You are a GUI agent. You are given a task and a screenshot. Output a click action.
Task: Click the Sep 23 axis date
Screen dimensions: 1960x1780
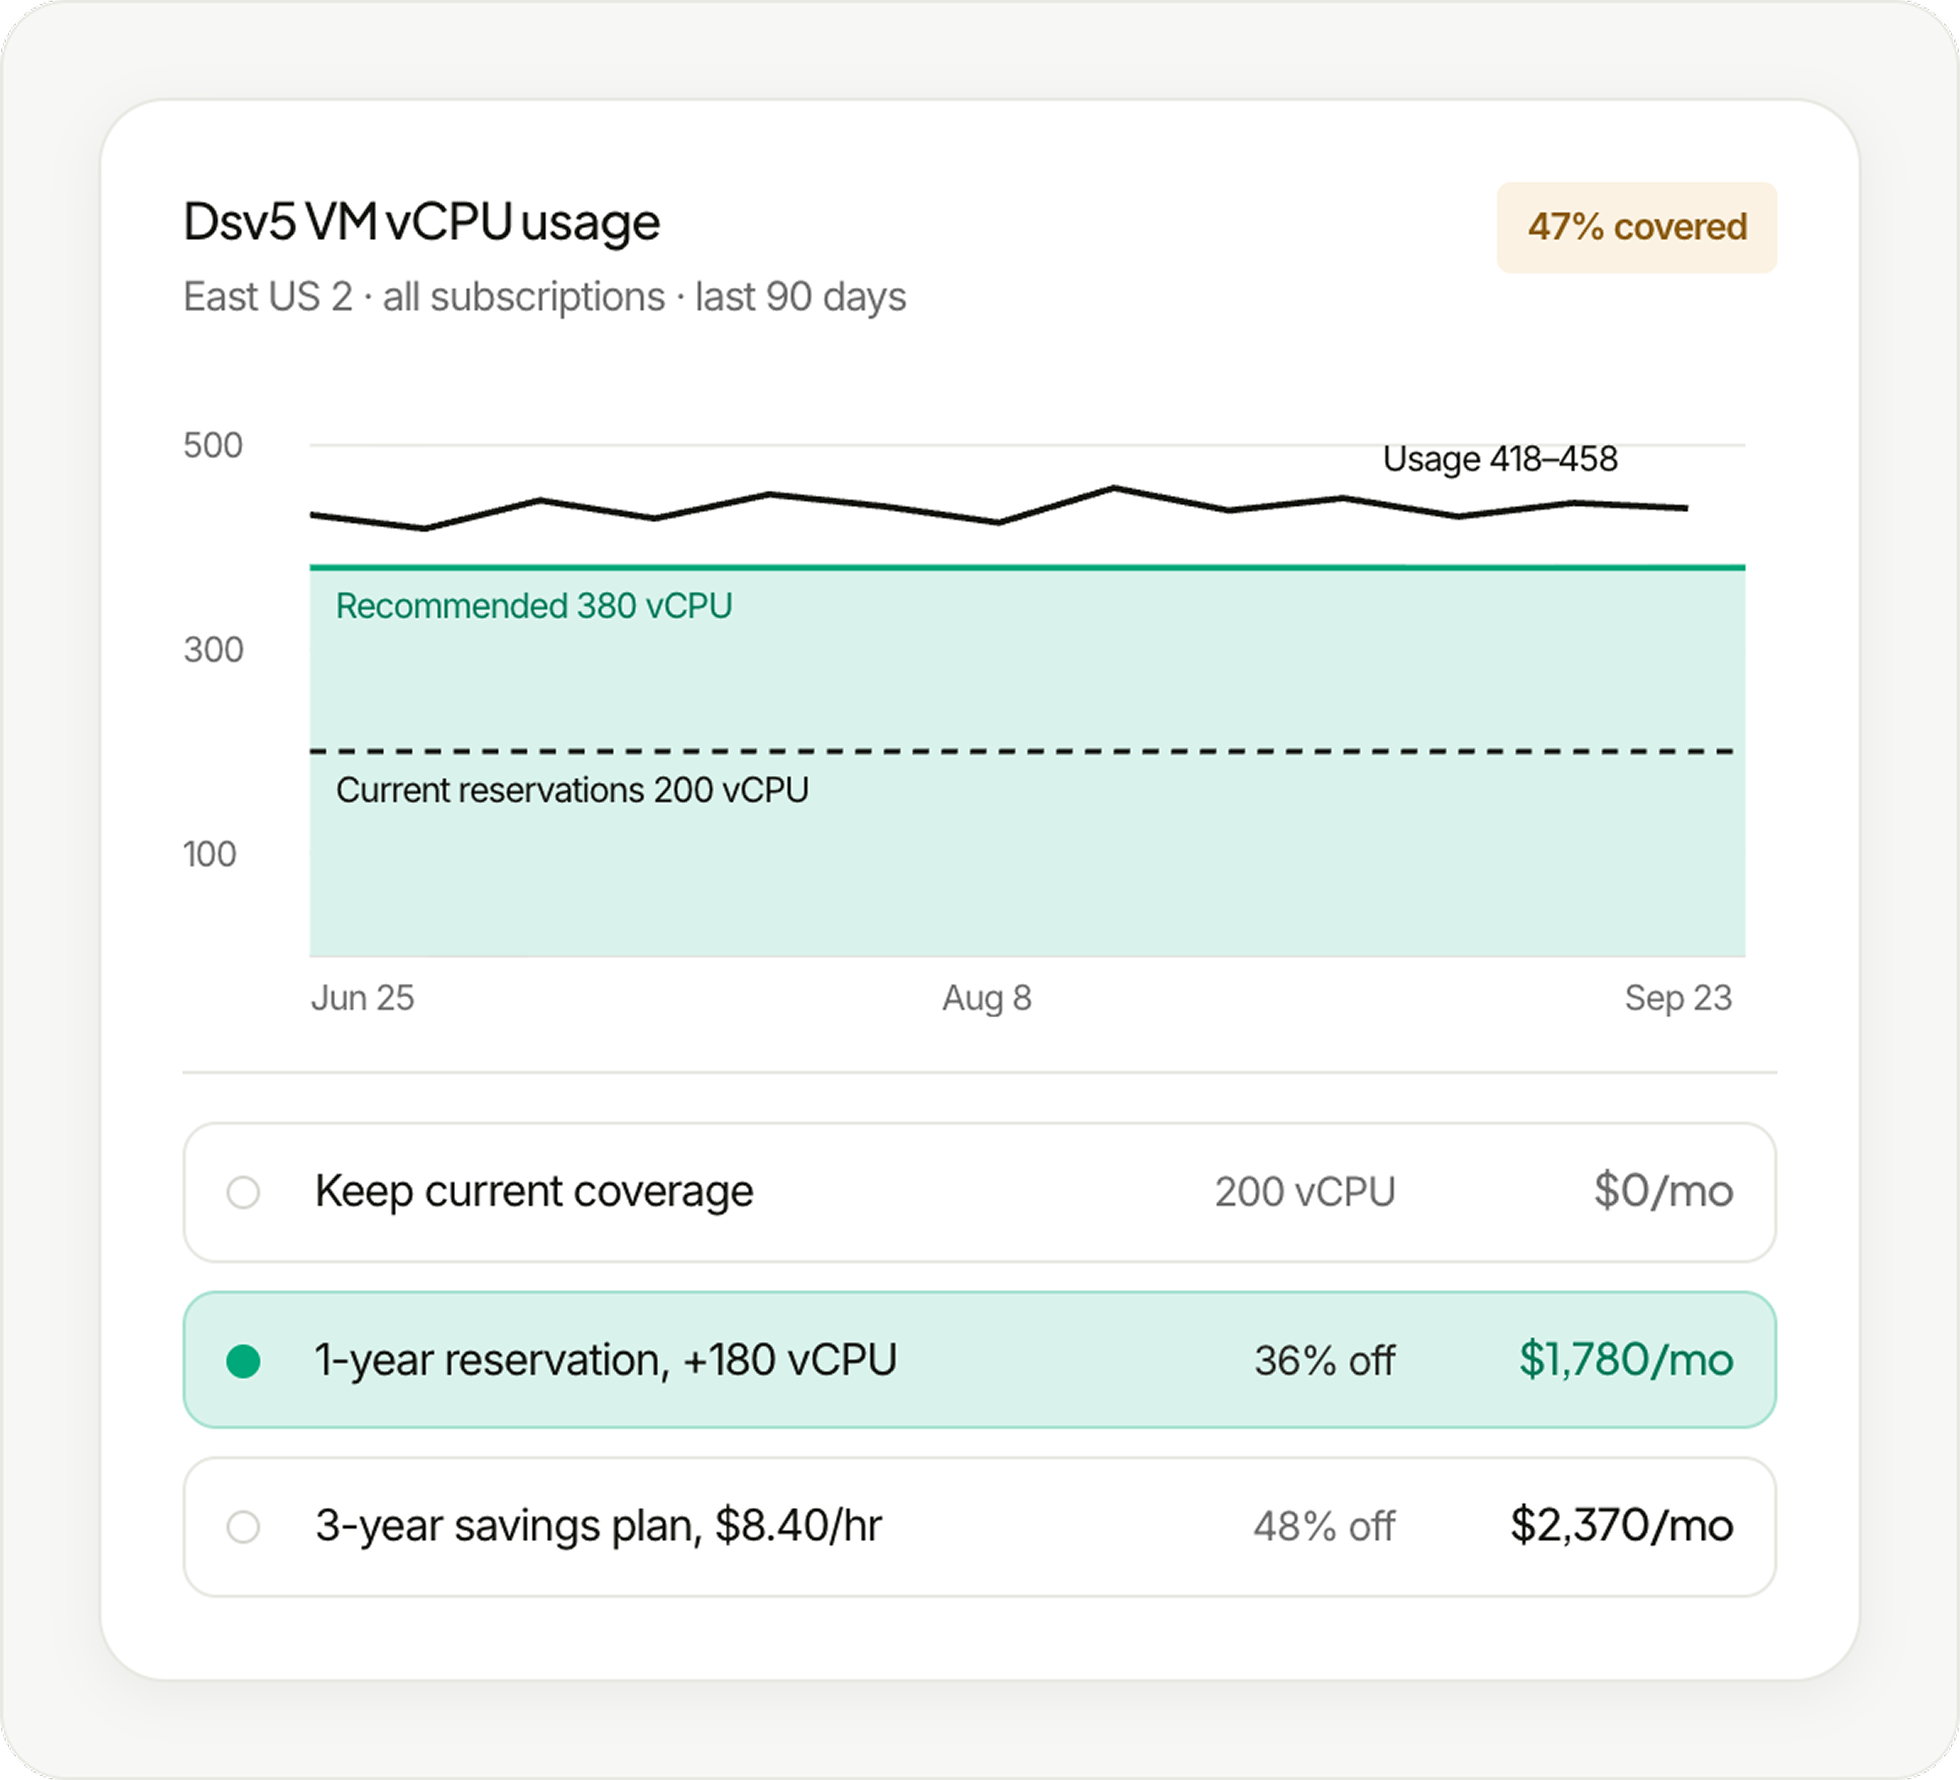[x=1677, y=998]
